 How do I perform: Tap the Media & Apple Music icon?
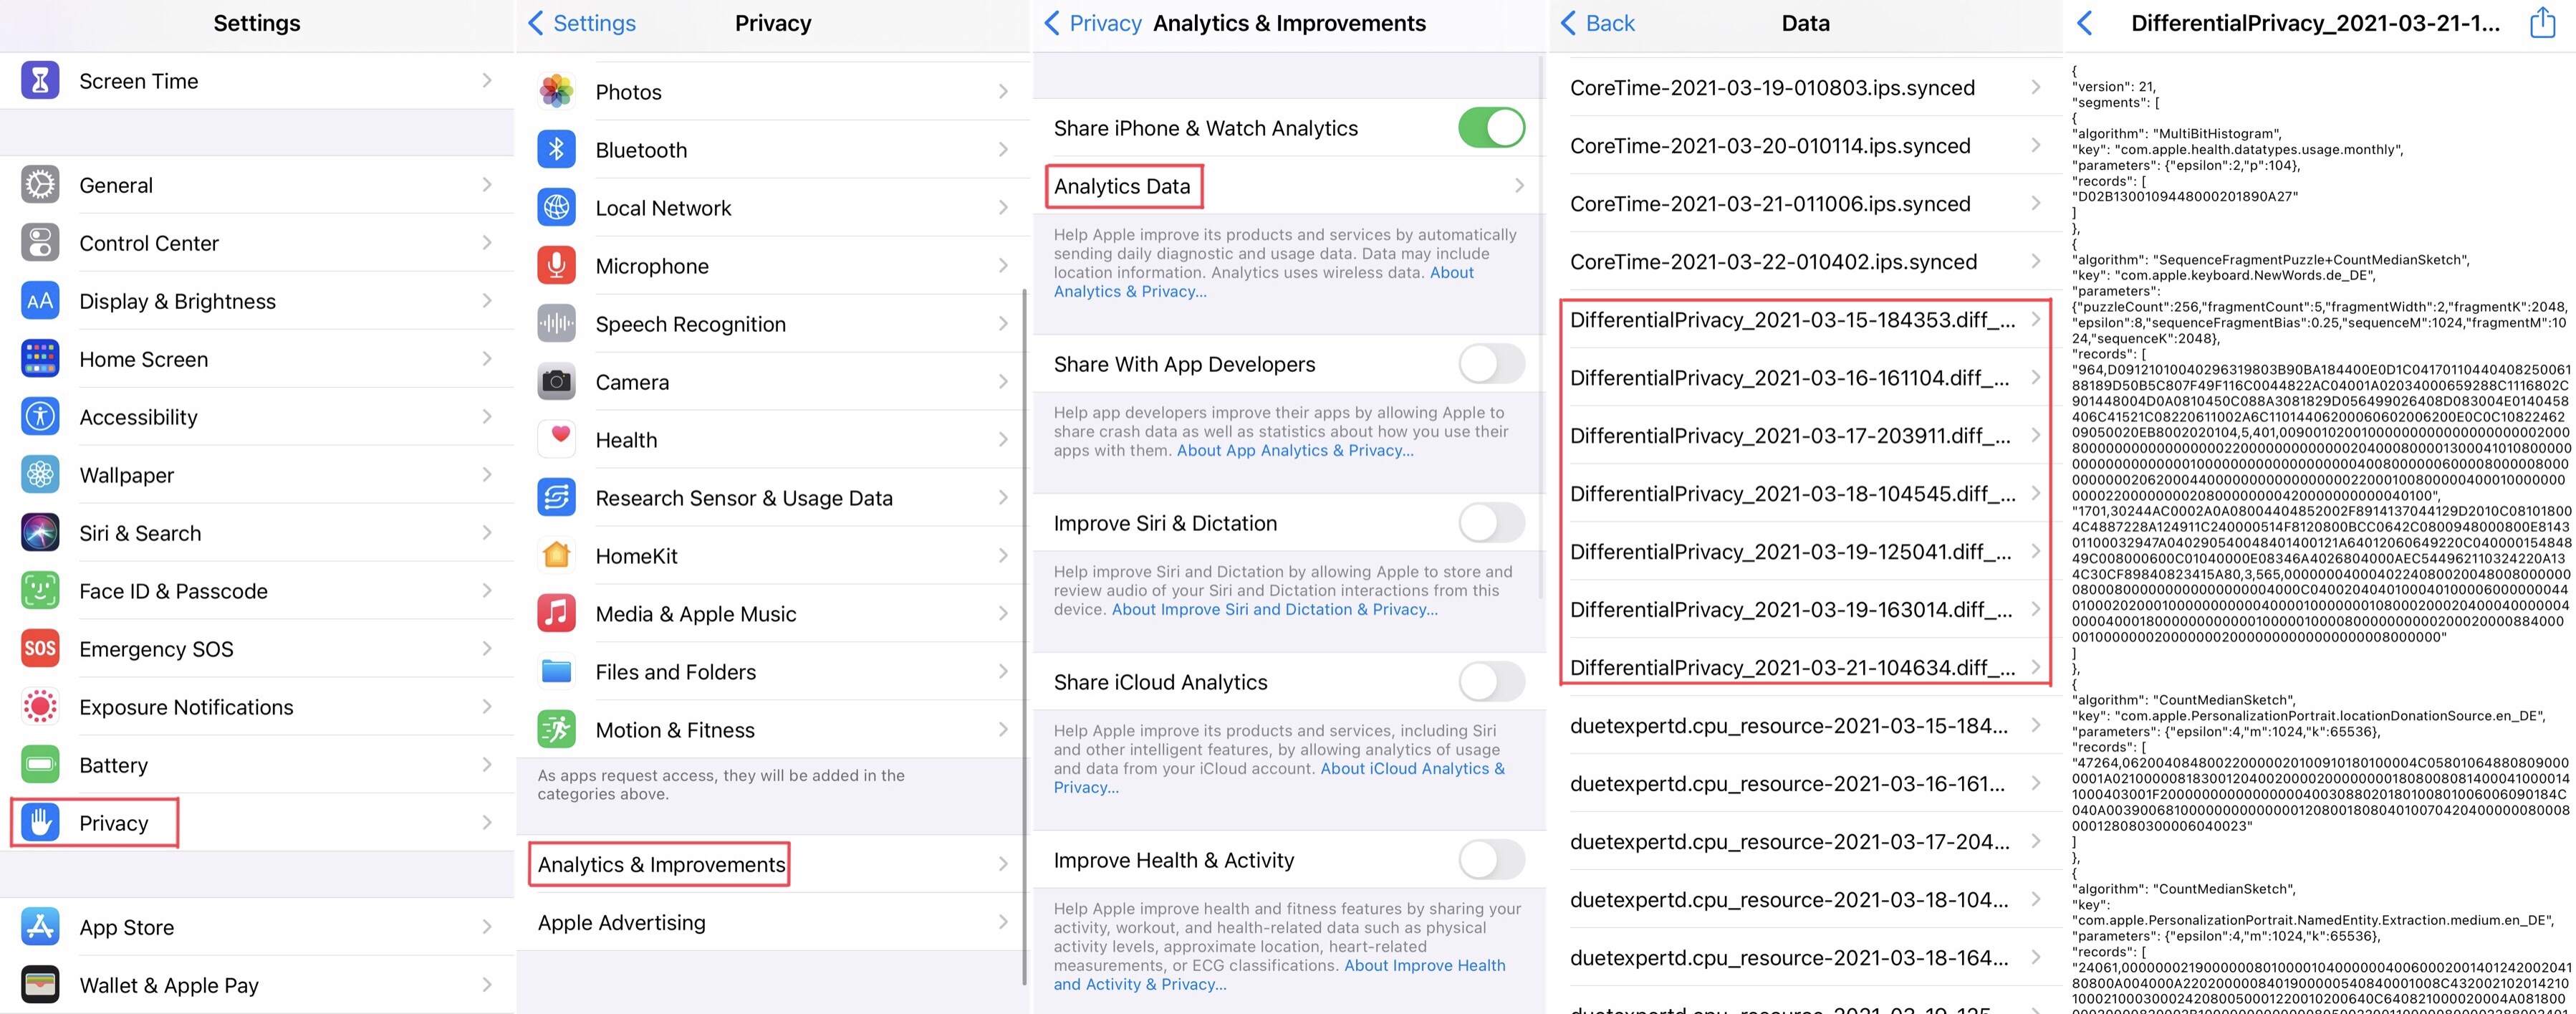557,613
